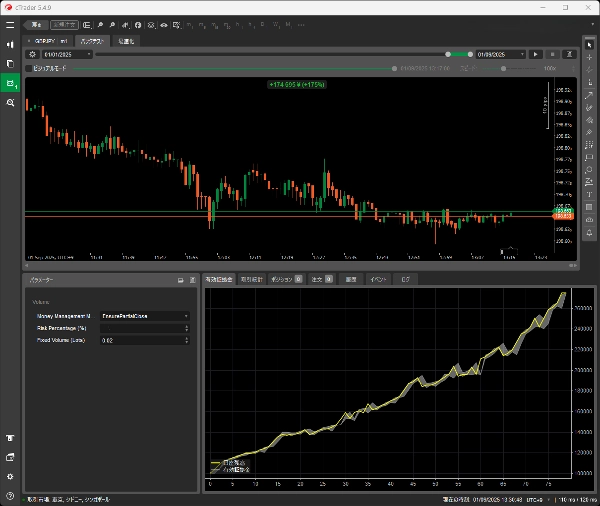This screenshot has height=506, width=600.
Task: Adjust the Risk Percentage stepper arrows
Action: (x=187, y=328)
